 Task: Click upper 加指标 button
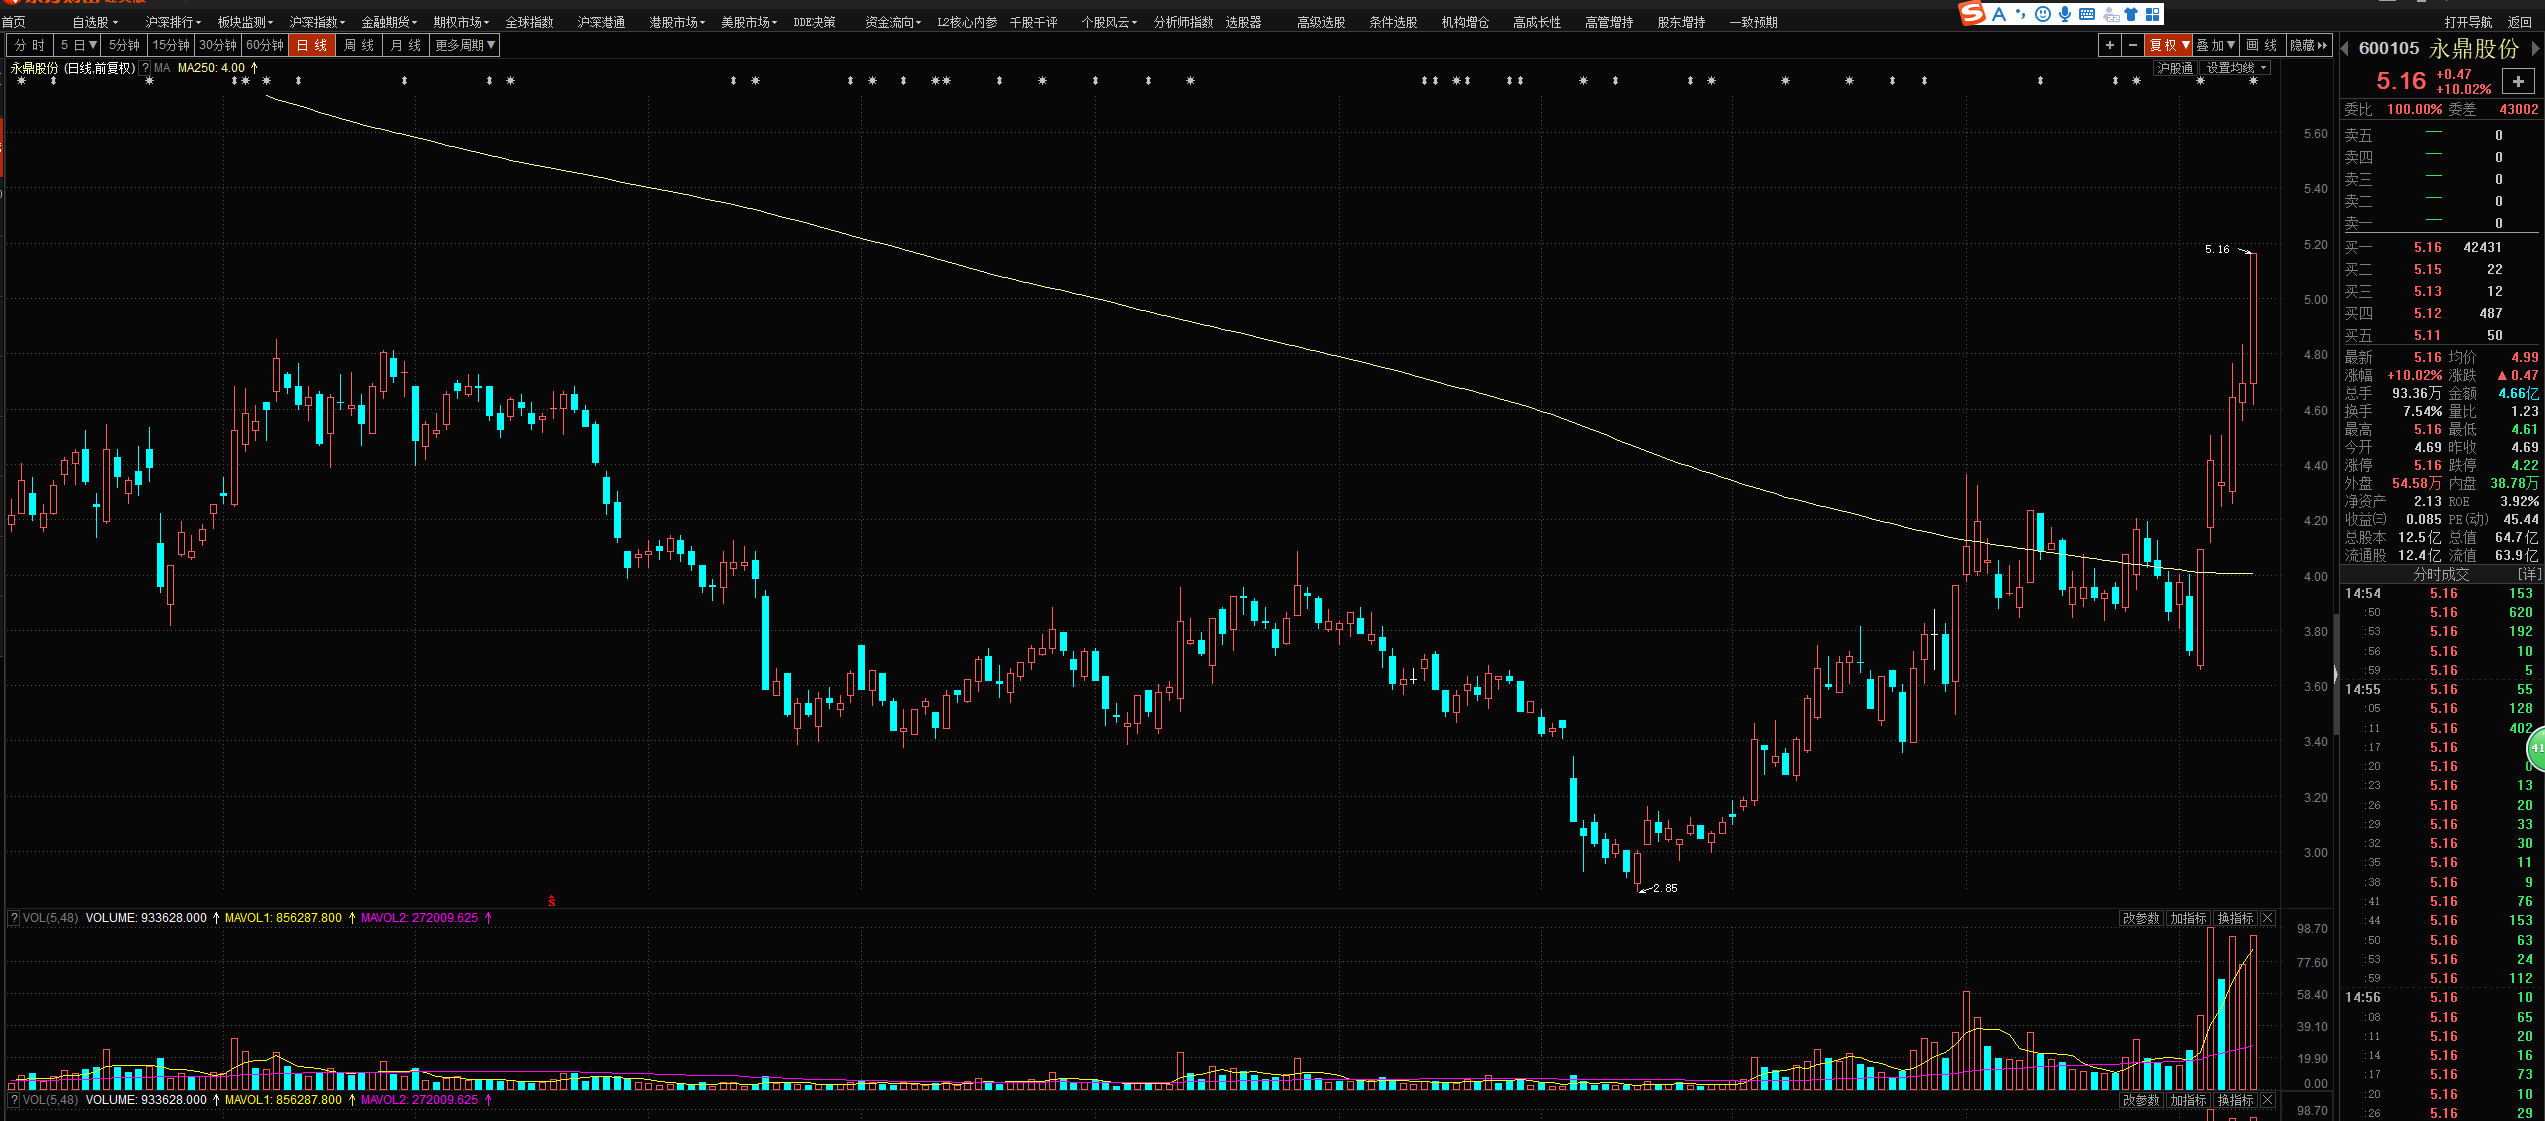pyautogui.click(x=2188, y=918)
